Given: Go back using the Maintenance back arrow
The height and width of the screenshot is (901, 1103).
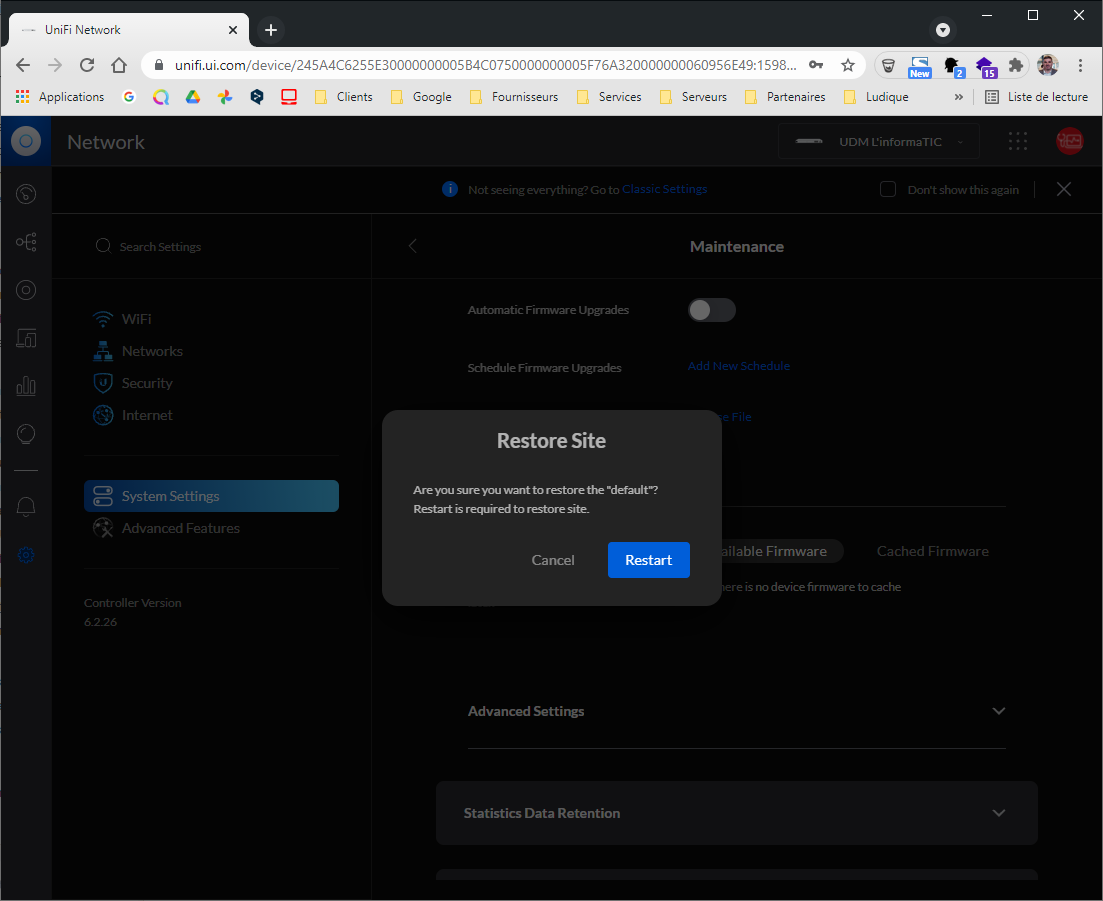Looking at the screenshot, I should tap(412, 246).
